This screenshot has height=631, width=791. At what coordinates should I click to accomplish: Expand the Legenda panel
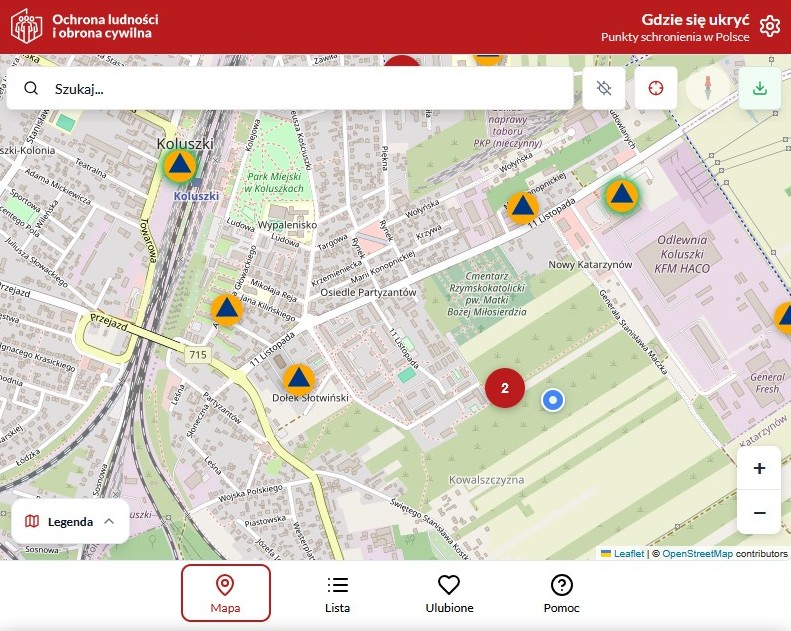click(70, 521)
